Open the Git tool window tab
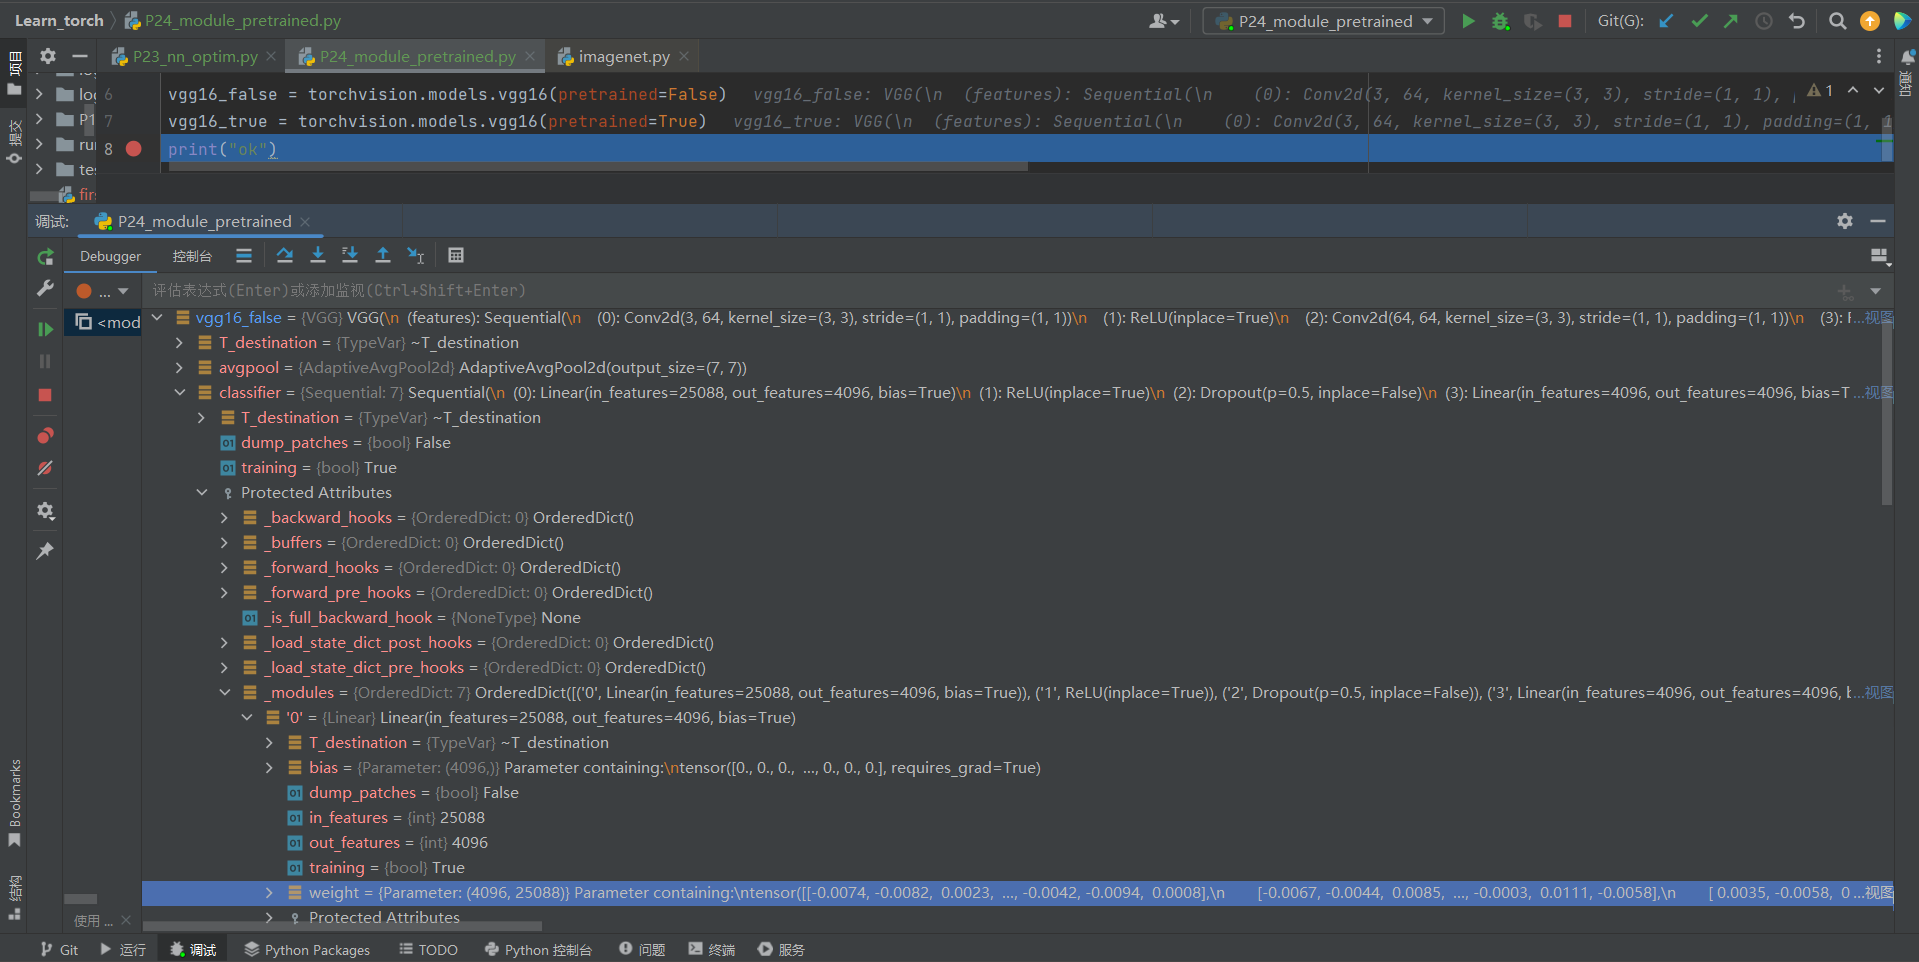This screenshot has width=1919, height=962. [x=59, y=950]
